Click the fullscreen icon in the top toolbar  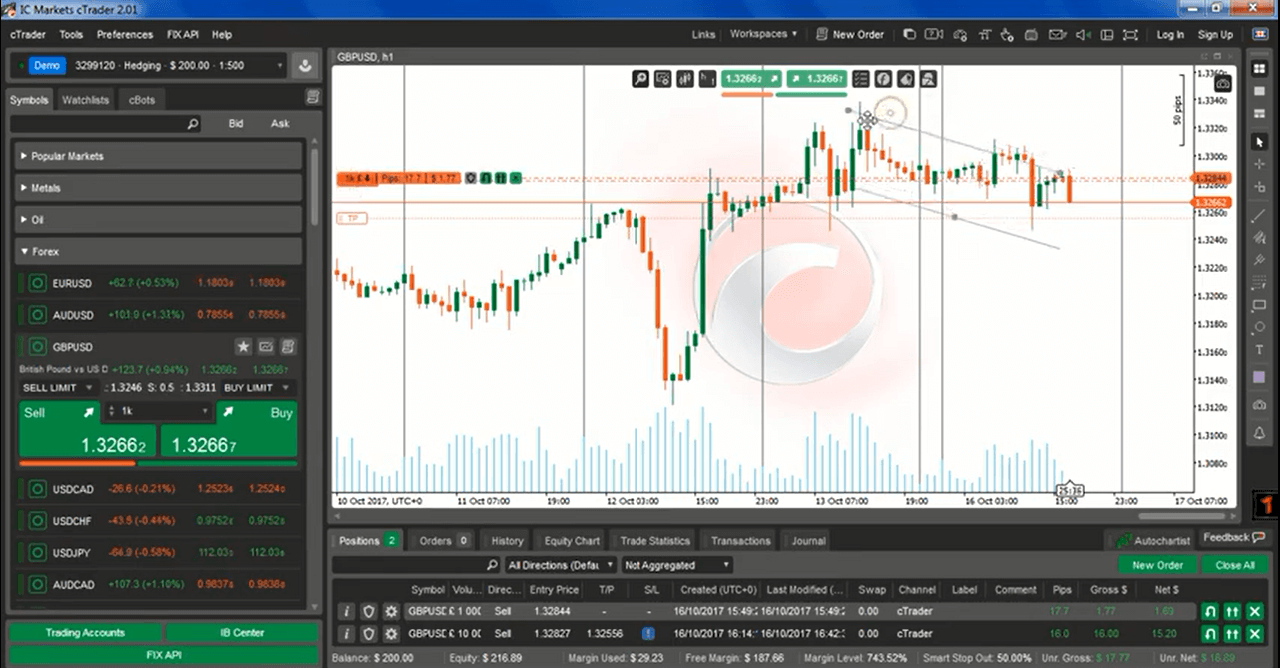(1130, 34)
